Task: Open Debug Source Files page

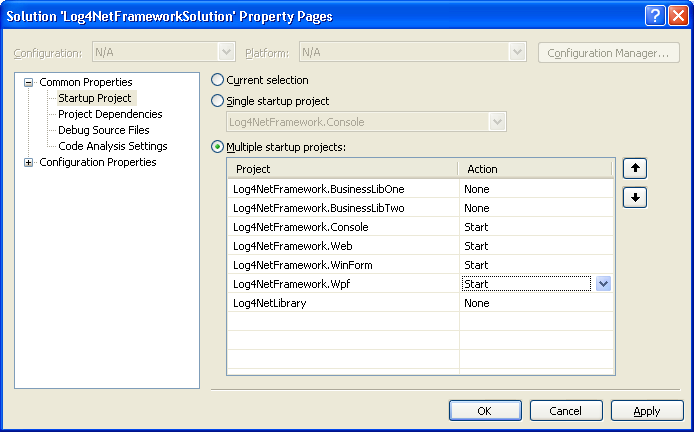Action: tap(104, 130)
